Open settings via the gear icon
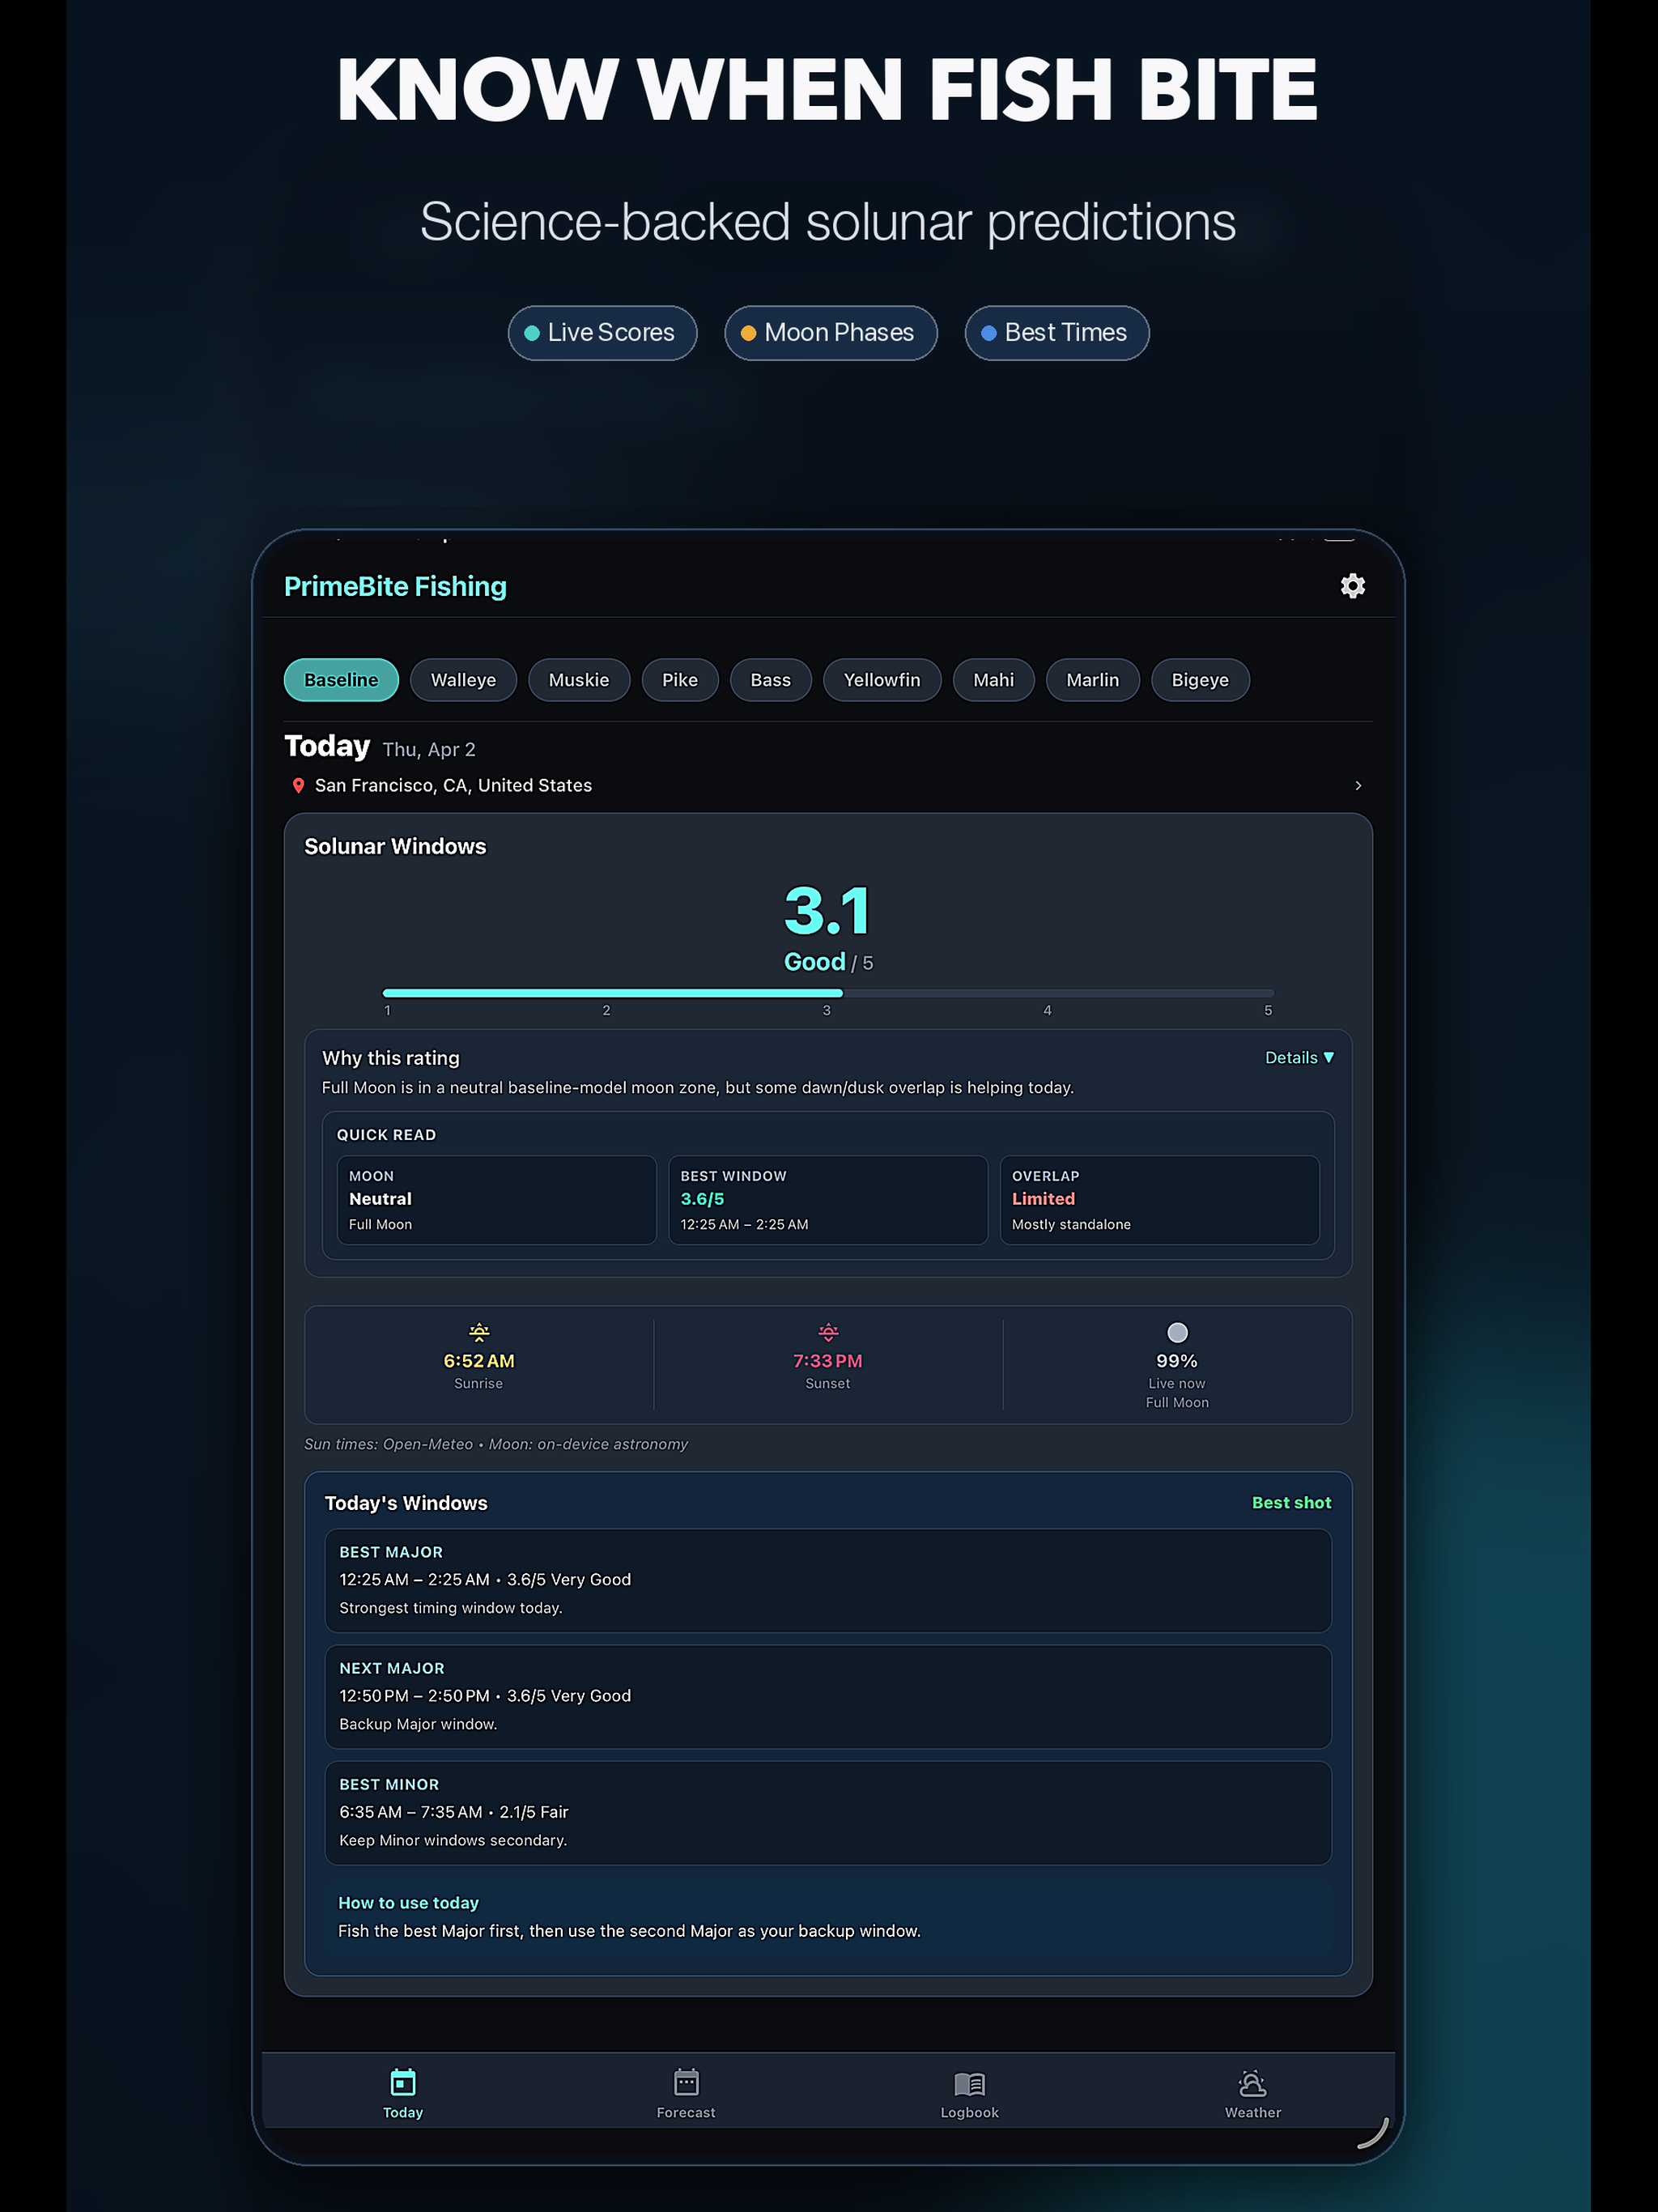 (1352, 586)
